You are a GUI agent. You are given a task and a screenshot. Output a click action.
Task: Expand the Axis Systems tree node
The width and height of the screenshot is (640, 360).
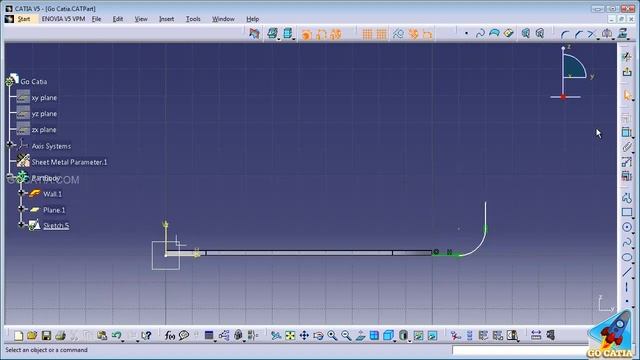pyautogui.click(x=9, y=144)
